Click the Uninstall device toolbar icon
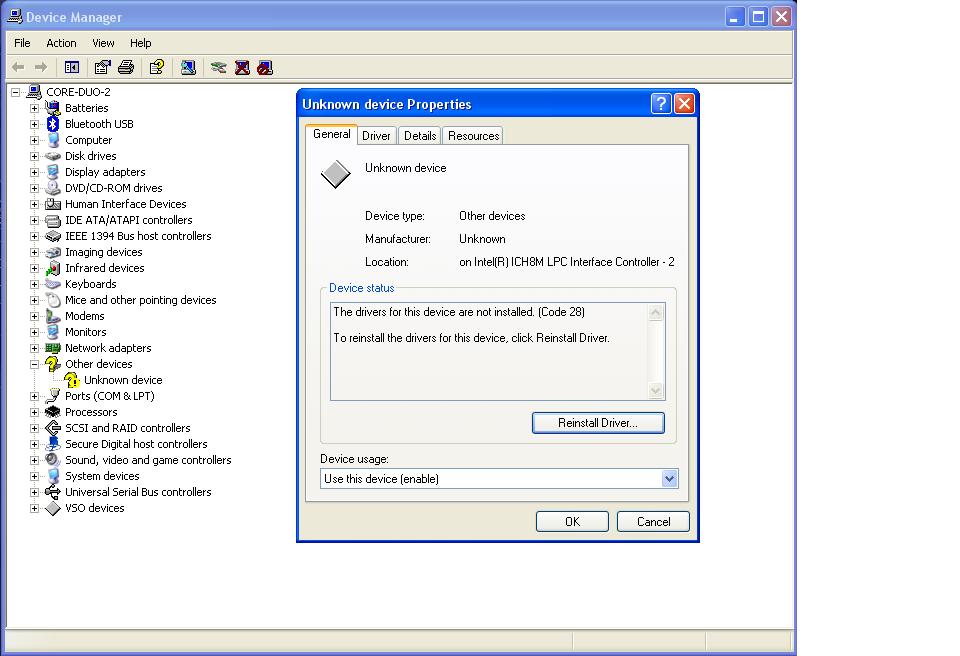 tap(242, 67)
